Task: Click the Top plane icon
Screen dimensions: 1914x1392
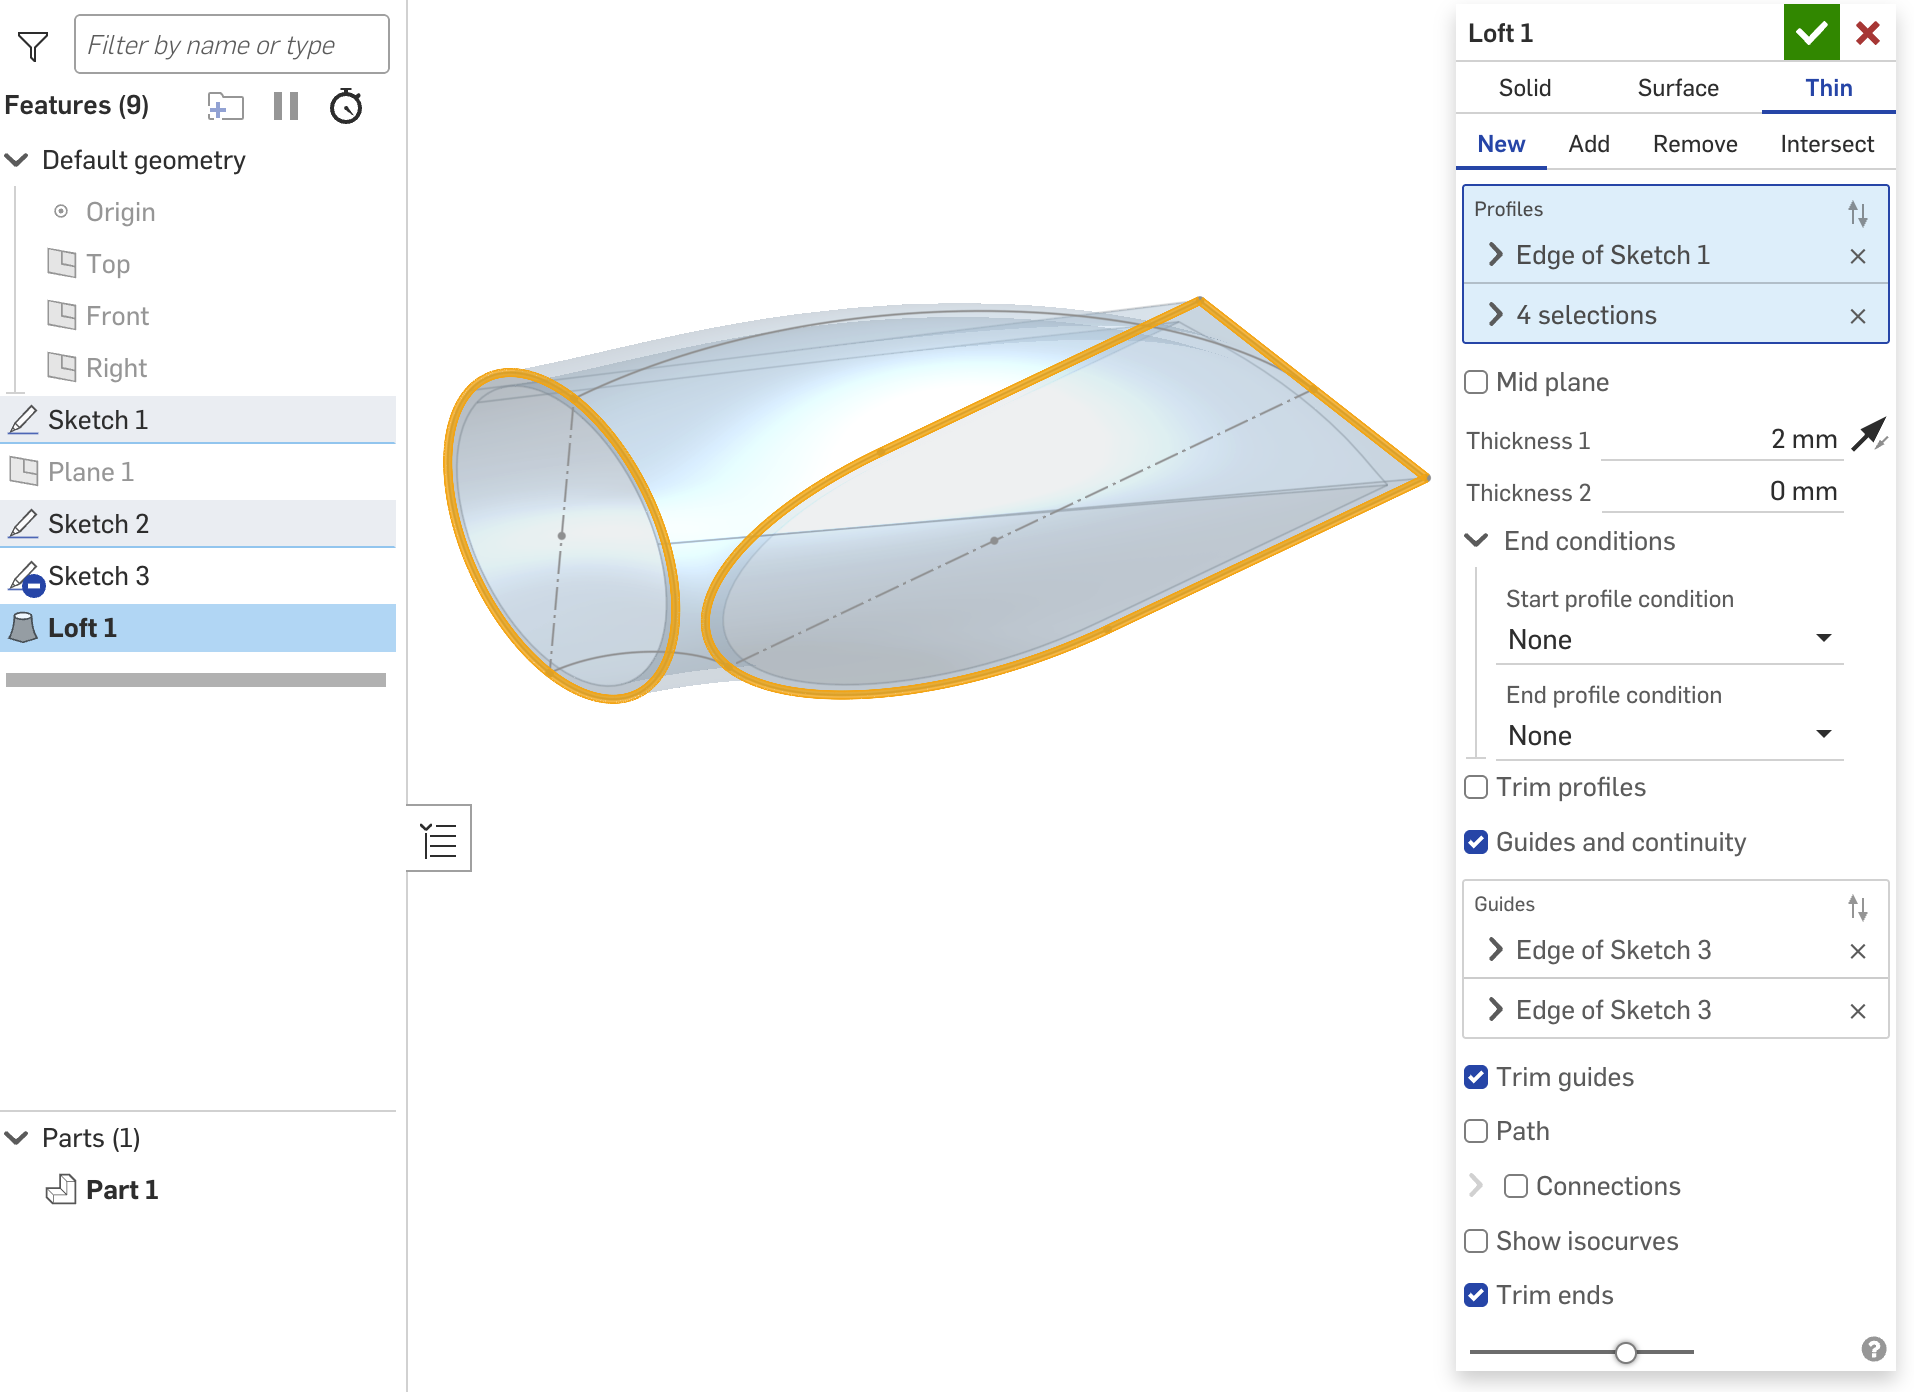Action: pos(62,263)
